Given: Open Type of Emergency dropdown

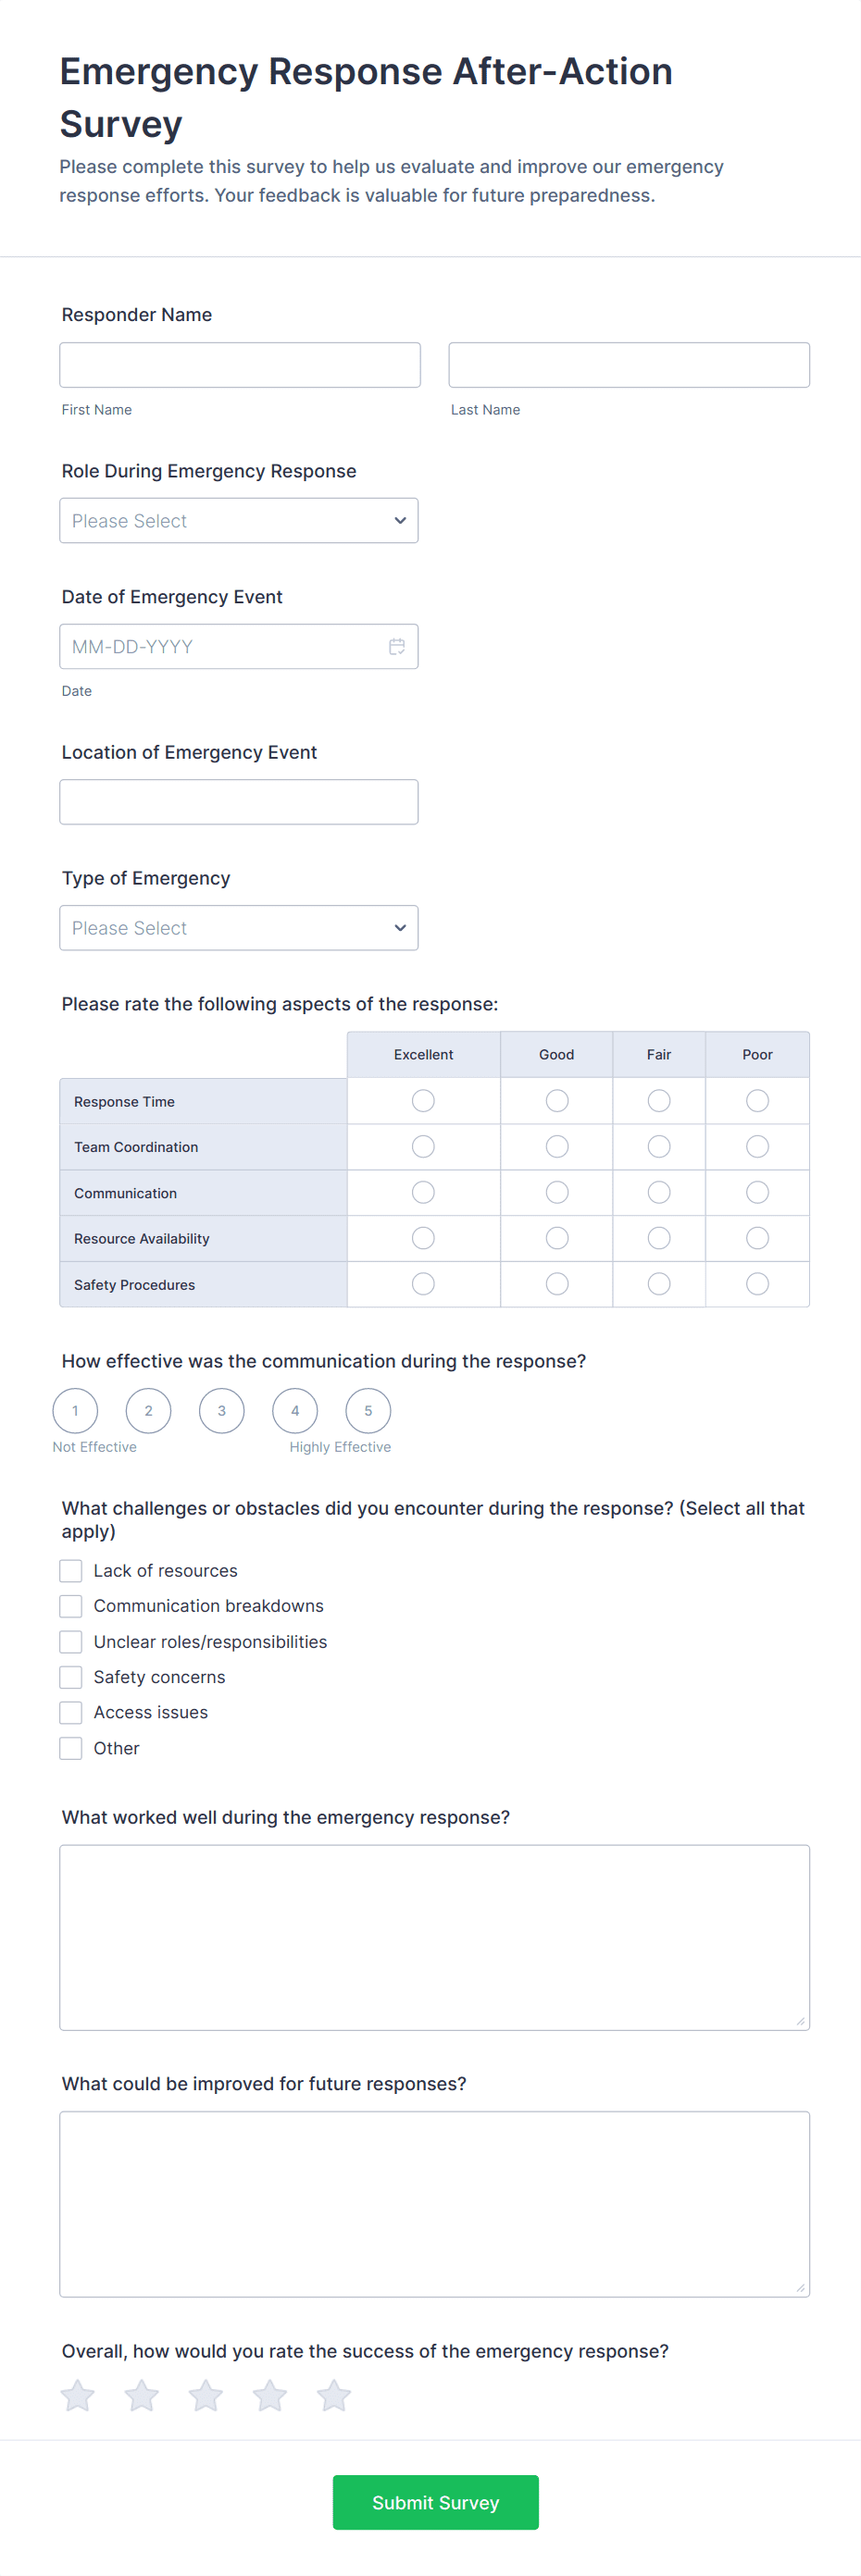Looking at the screenshot, I should pos(239,928).
